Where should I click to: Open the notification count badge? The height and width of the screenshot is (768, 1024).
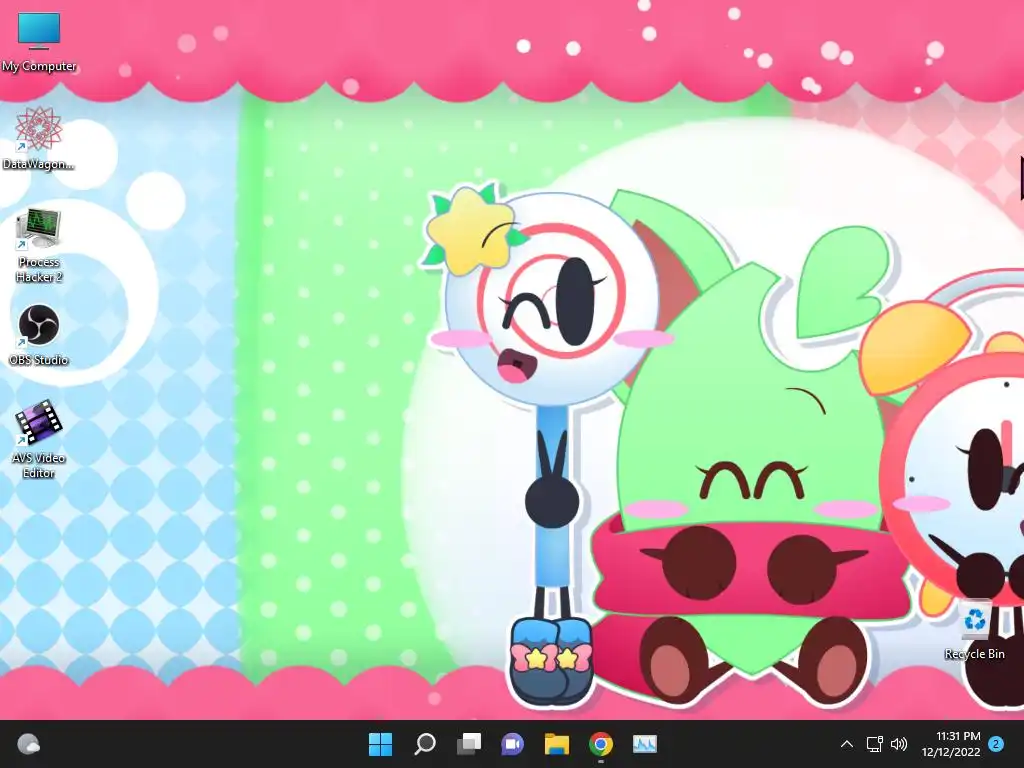tap(996, 744)
